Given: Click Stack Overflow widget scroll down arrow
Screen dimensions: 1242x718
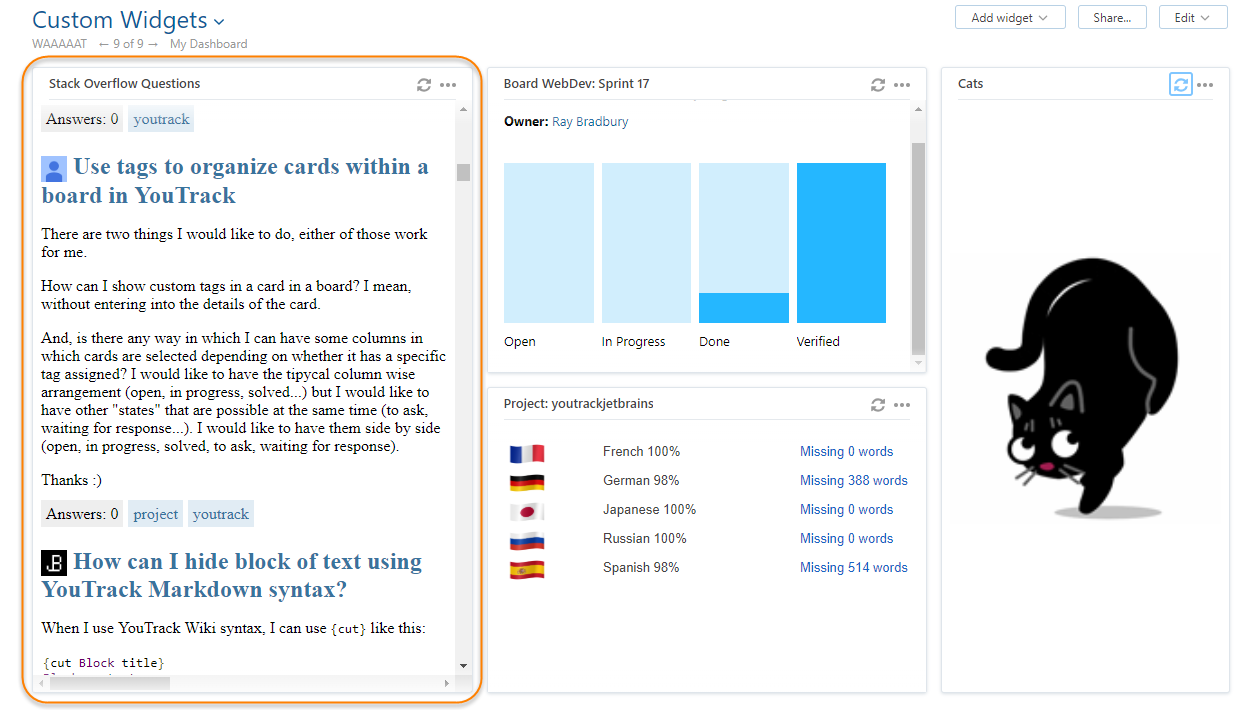Looking at the screenshot, I should tap(463, 665).
